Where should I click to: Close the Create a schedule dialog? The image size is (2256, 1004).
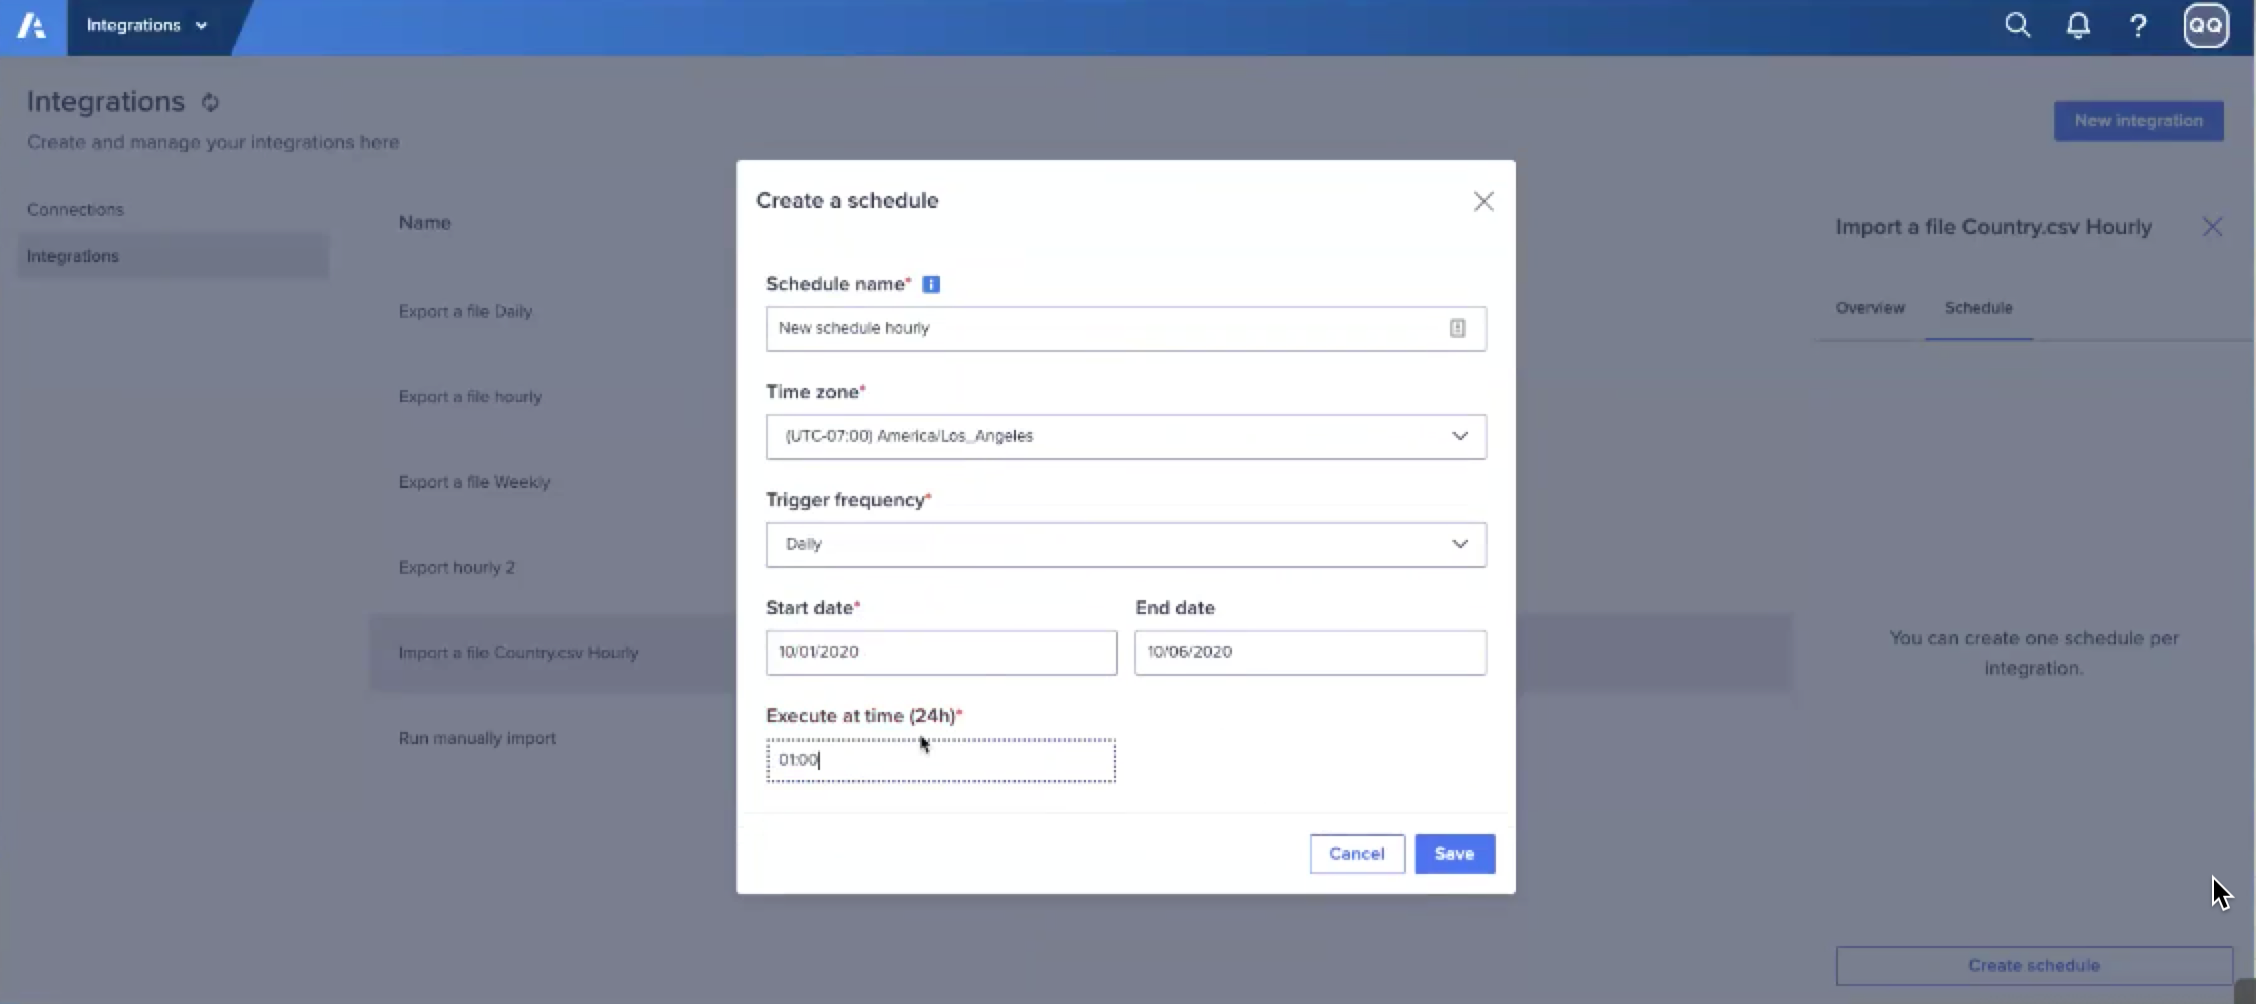1483,201
